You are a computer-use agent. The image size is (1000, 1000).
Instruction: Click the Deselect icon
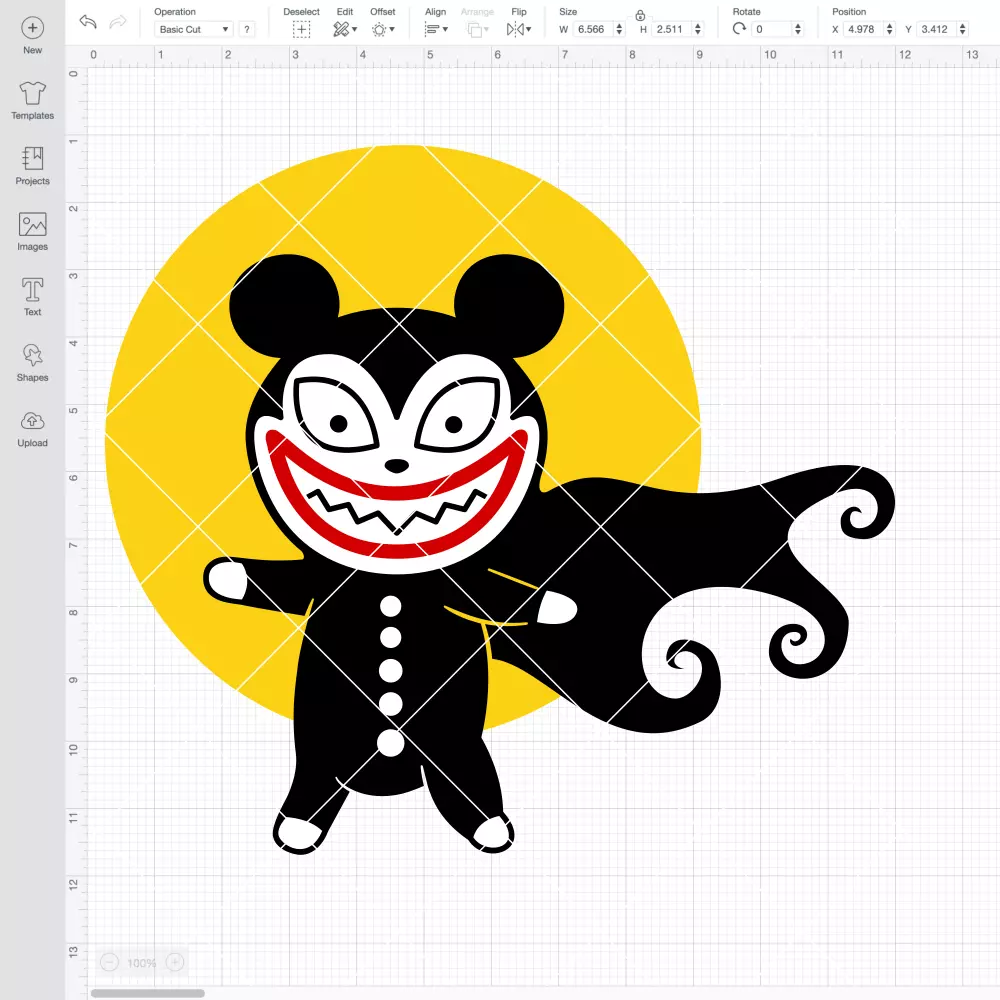coord(302,29)
